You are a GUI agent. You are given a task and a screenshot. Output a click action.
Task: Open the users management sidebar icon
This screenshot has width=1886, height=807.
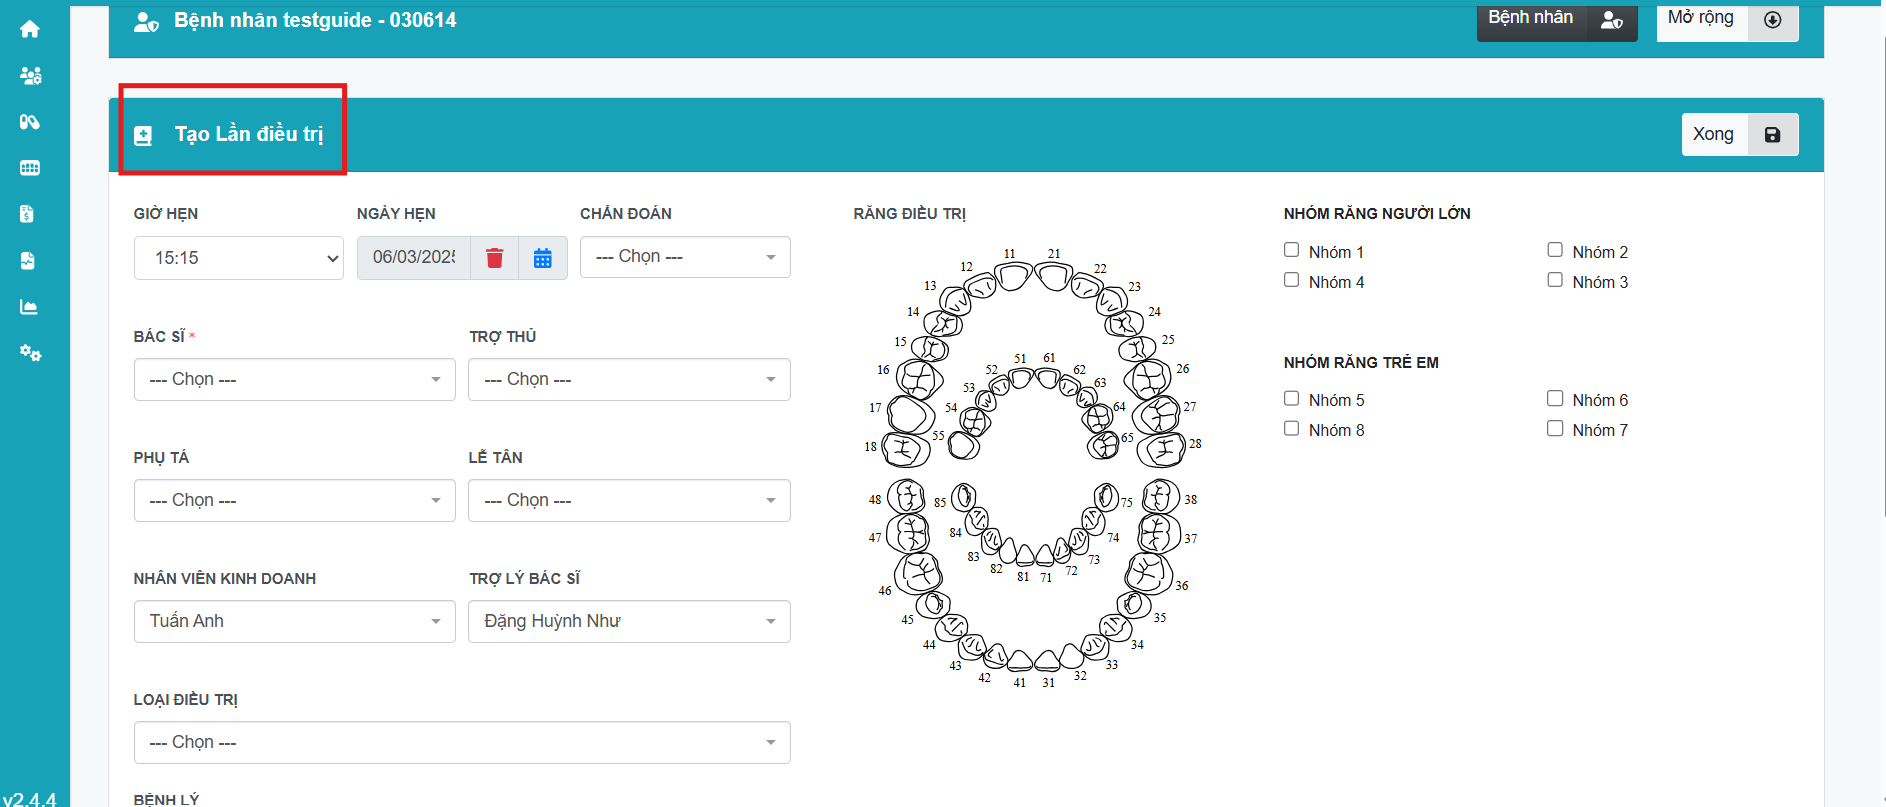(30, 76)
